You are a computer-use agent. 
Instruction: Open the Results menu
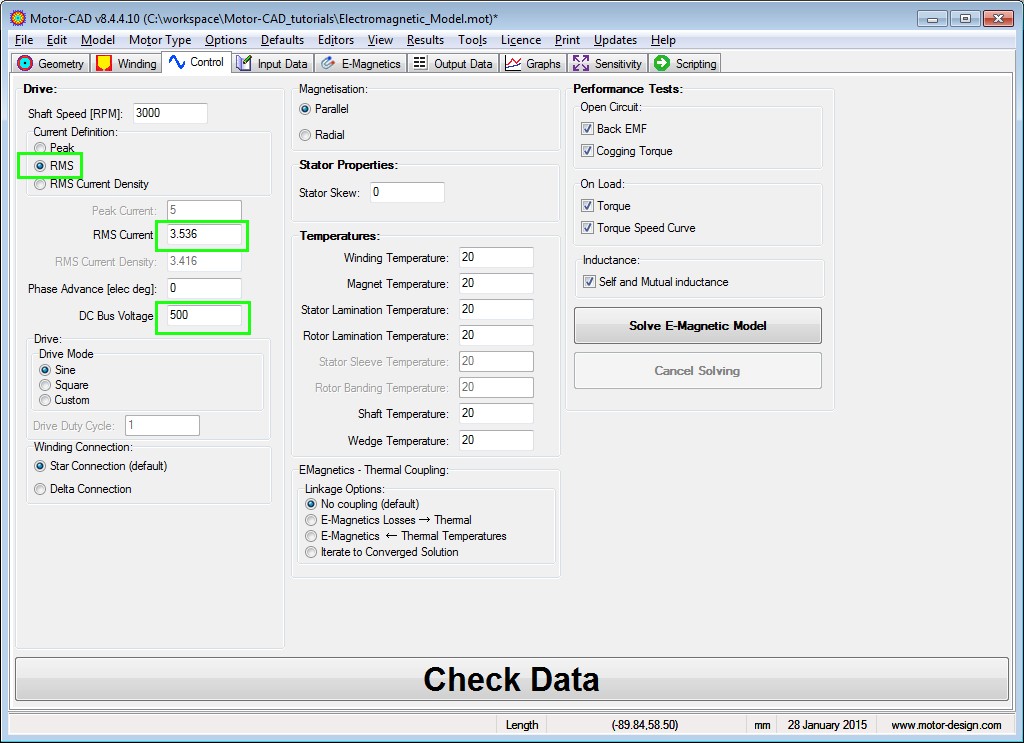tap(425, 40)
